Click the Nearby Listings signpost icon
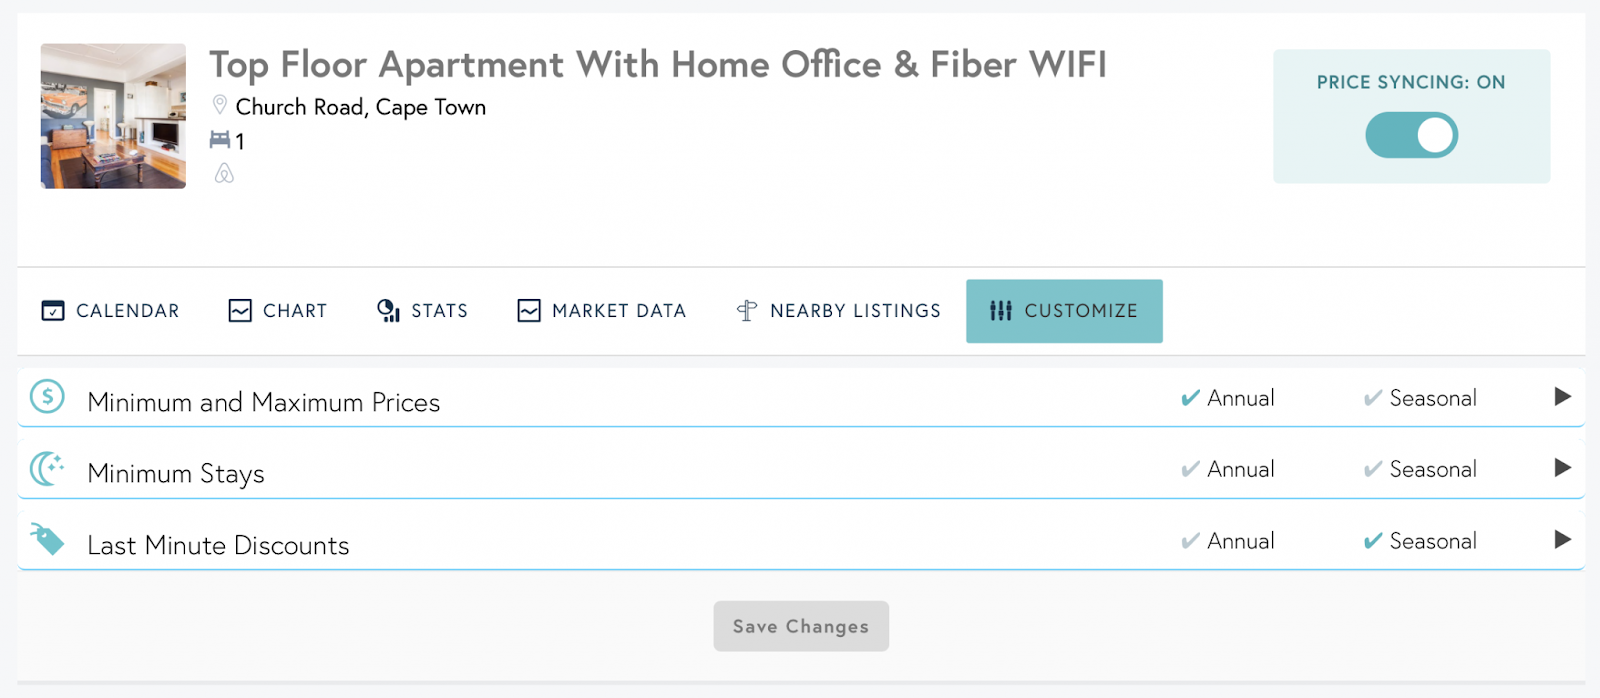The image size is (1600, 698). coord(746,311)
